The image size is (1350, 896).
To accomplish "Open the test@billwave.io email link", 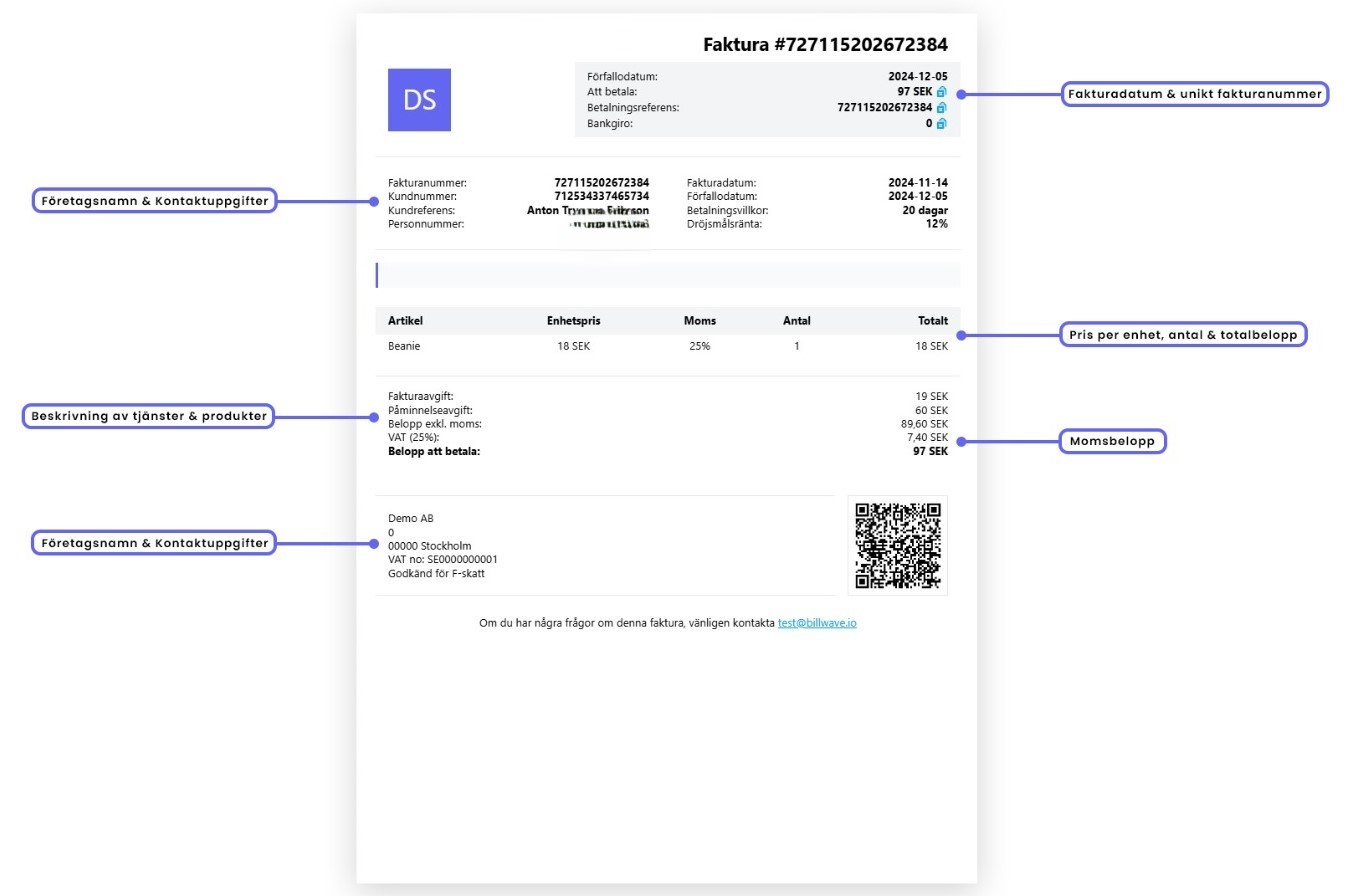I will pyautogui.click(x=817, y=623).
